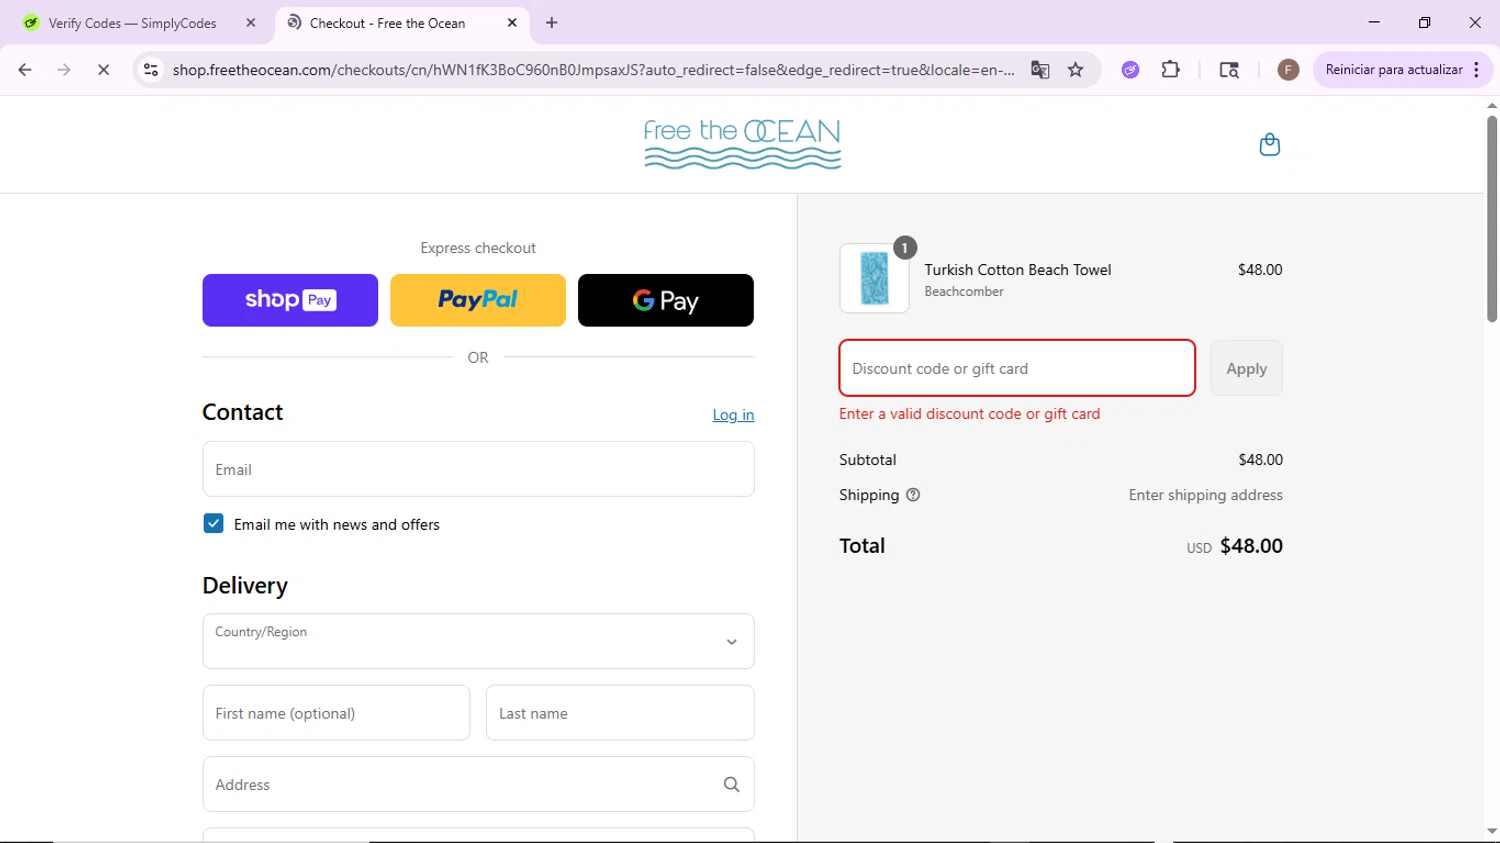
Task: Focus the First name (optional) field
Action: tap(336, 713)
